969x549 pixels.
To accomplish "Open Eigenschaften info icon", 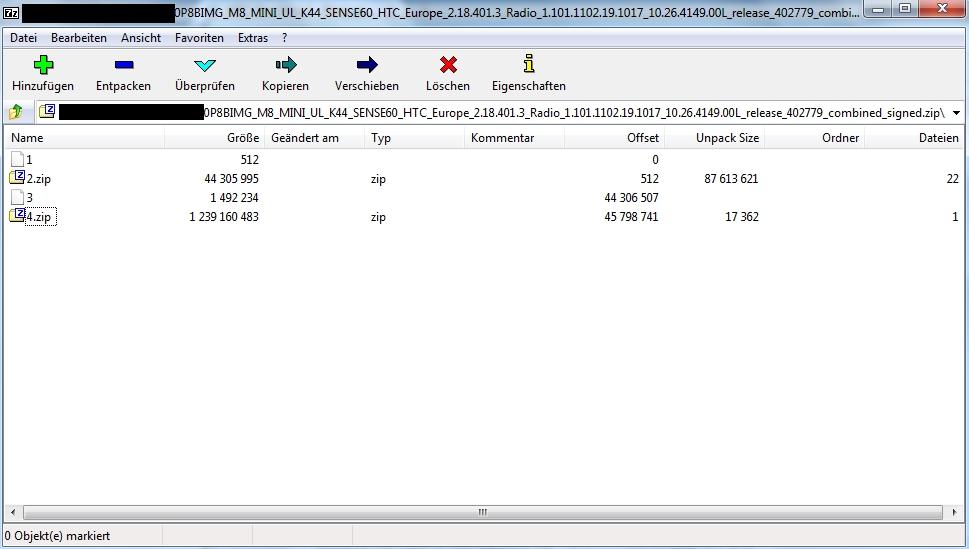I will pyautogui.click(x=529, y=65).
